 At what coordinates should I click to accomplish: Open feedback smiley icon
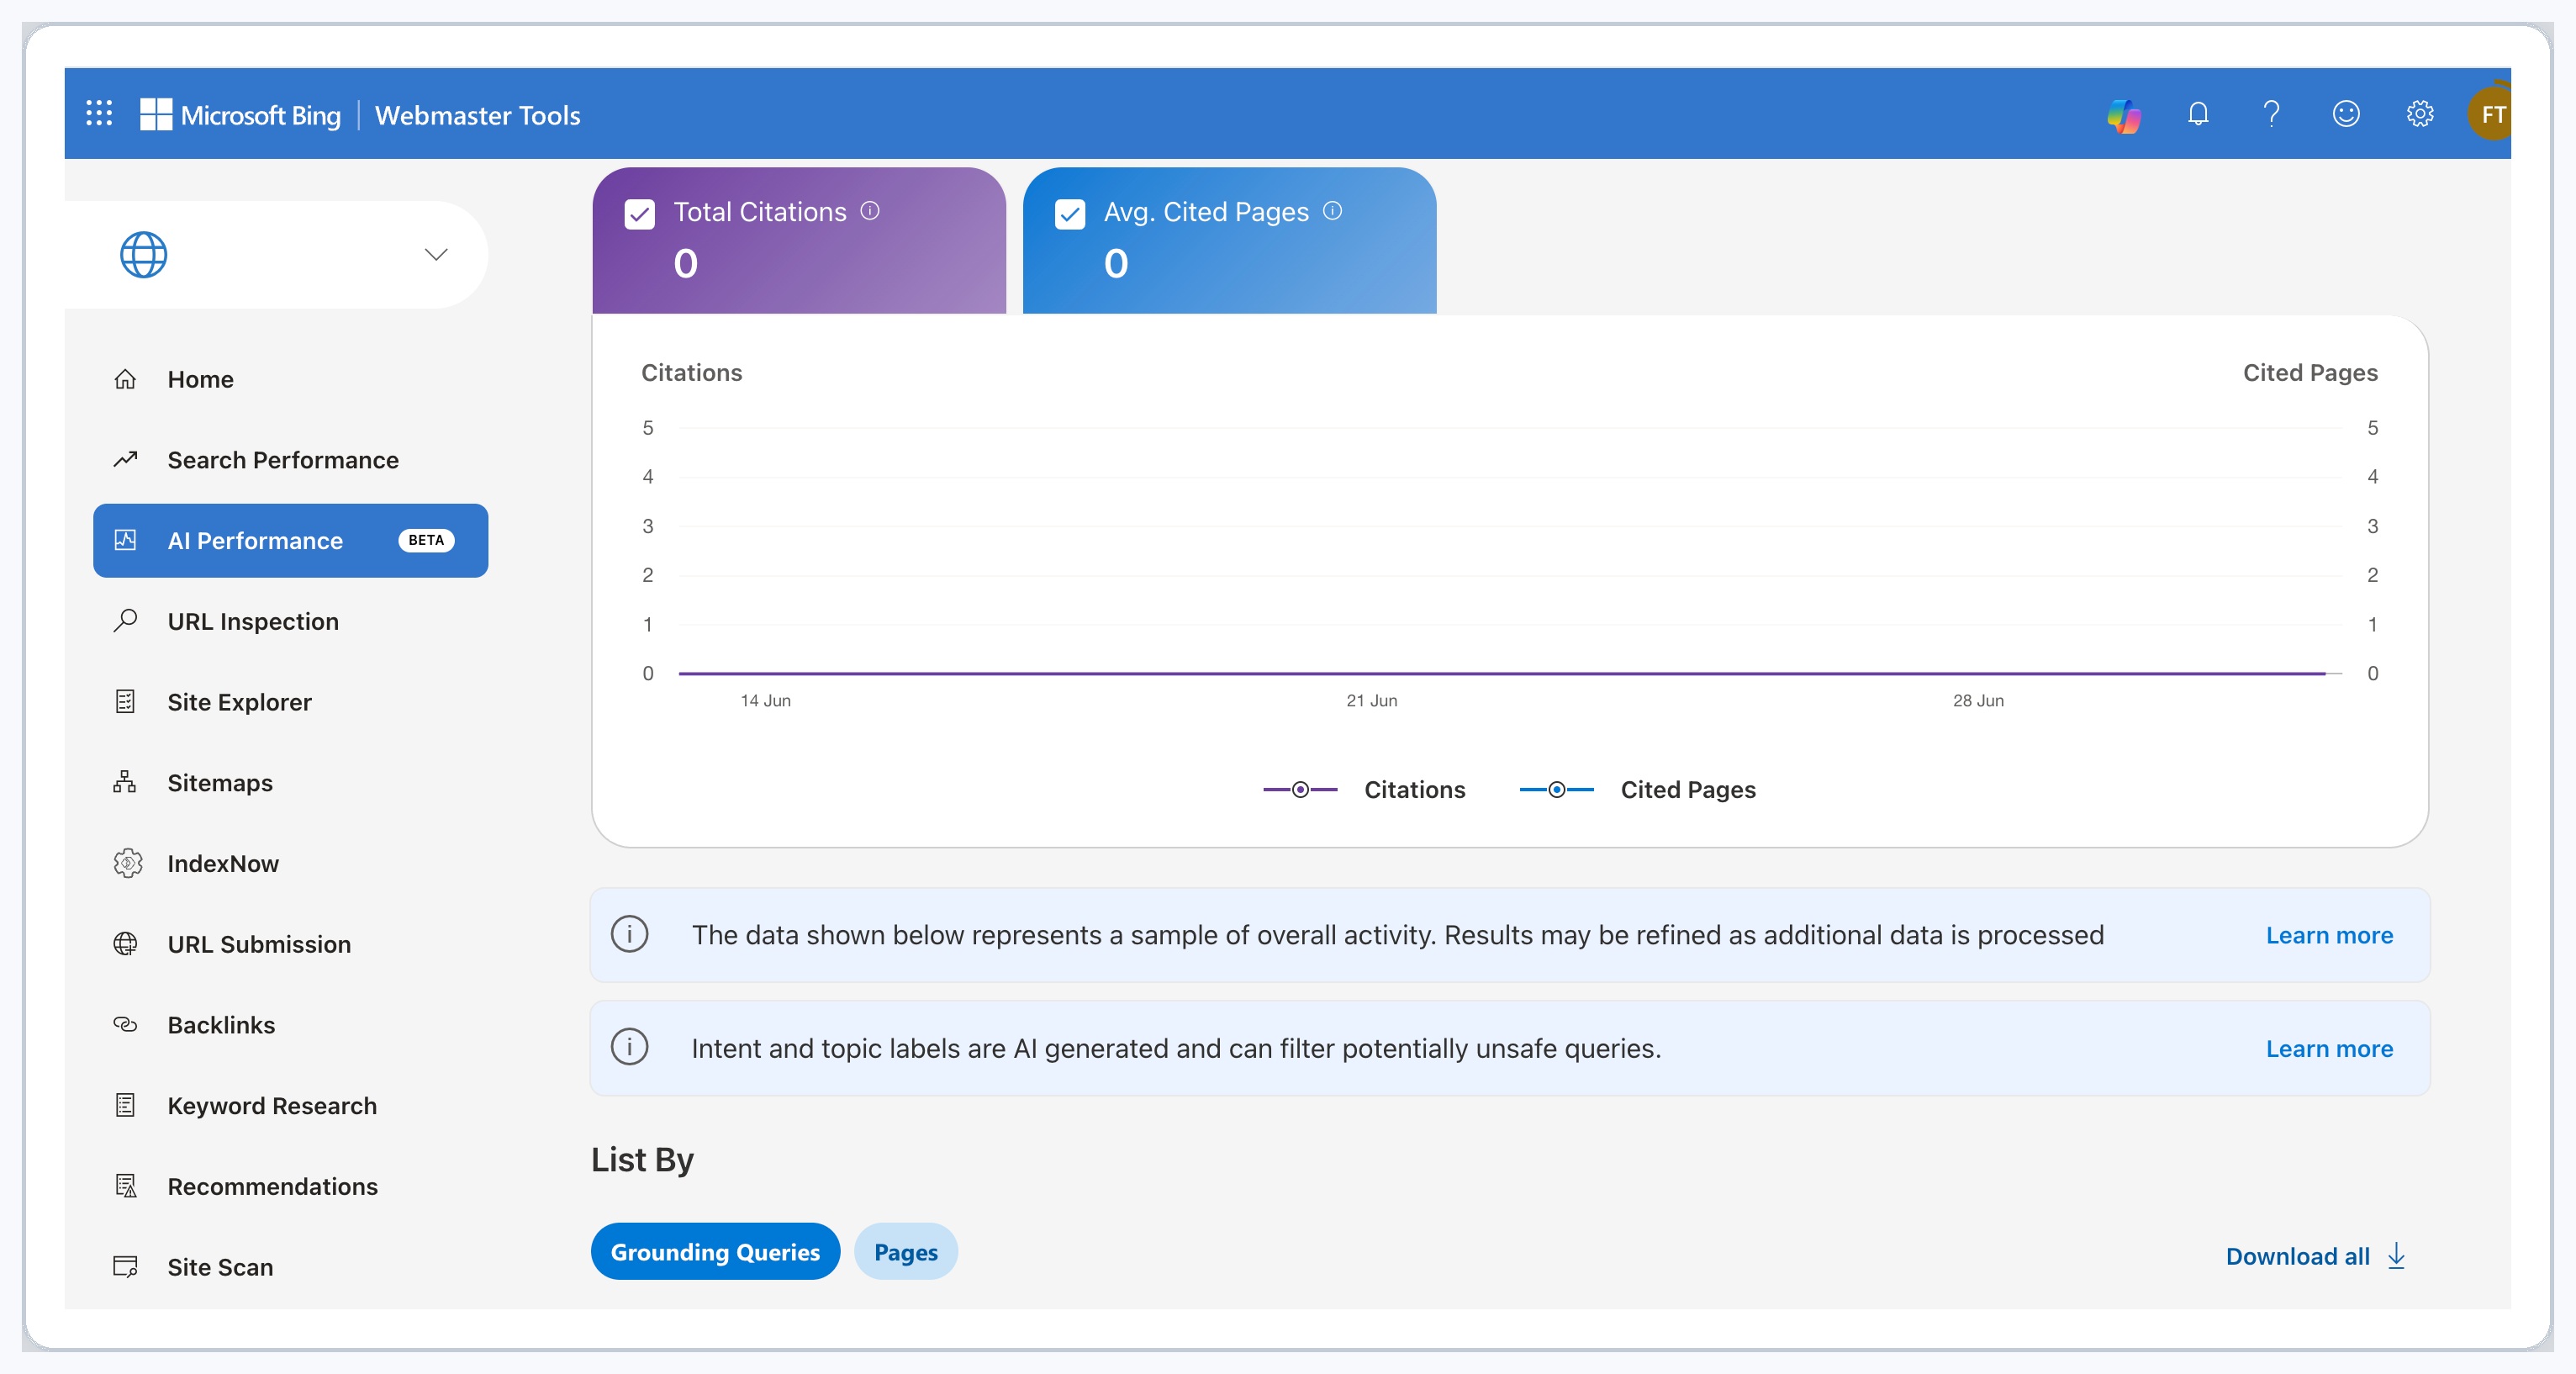(2346, 114)
